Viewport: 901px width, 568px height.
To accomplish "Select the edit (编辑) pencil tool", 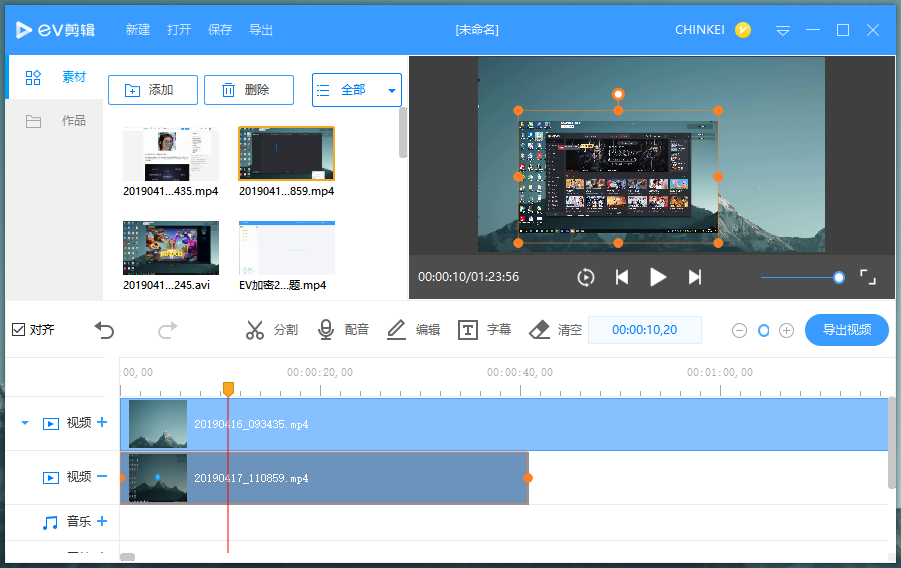I will pos(413,330).
